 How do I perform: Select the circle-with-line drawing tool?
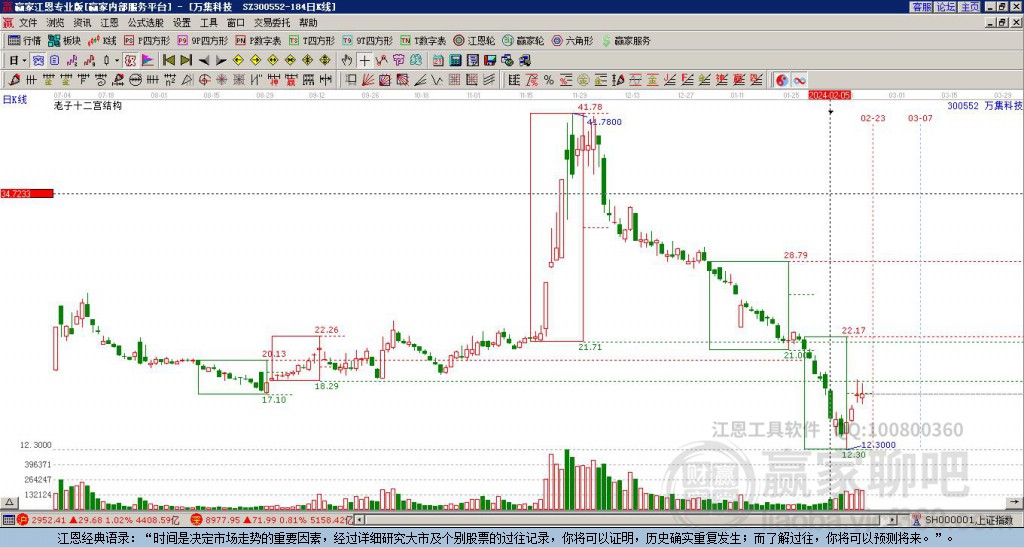point(135,80)
